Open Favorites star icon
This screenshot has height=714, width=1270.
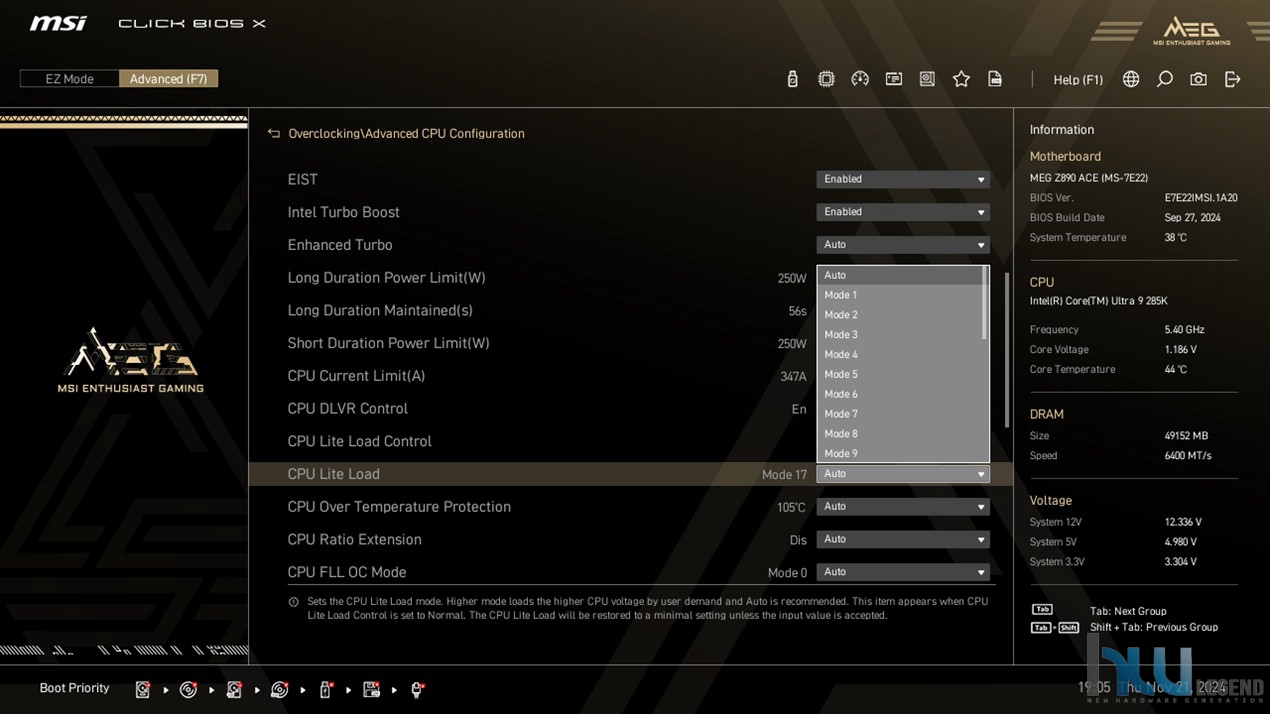point(961,79)
